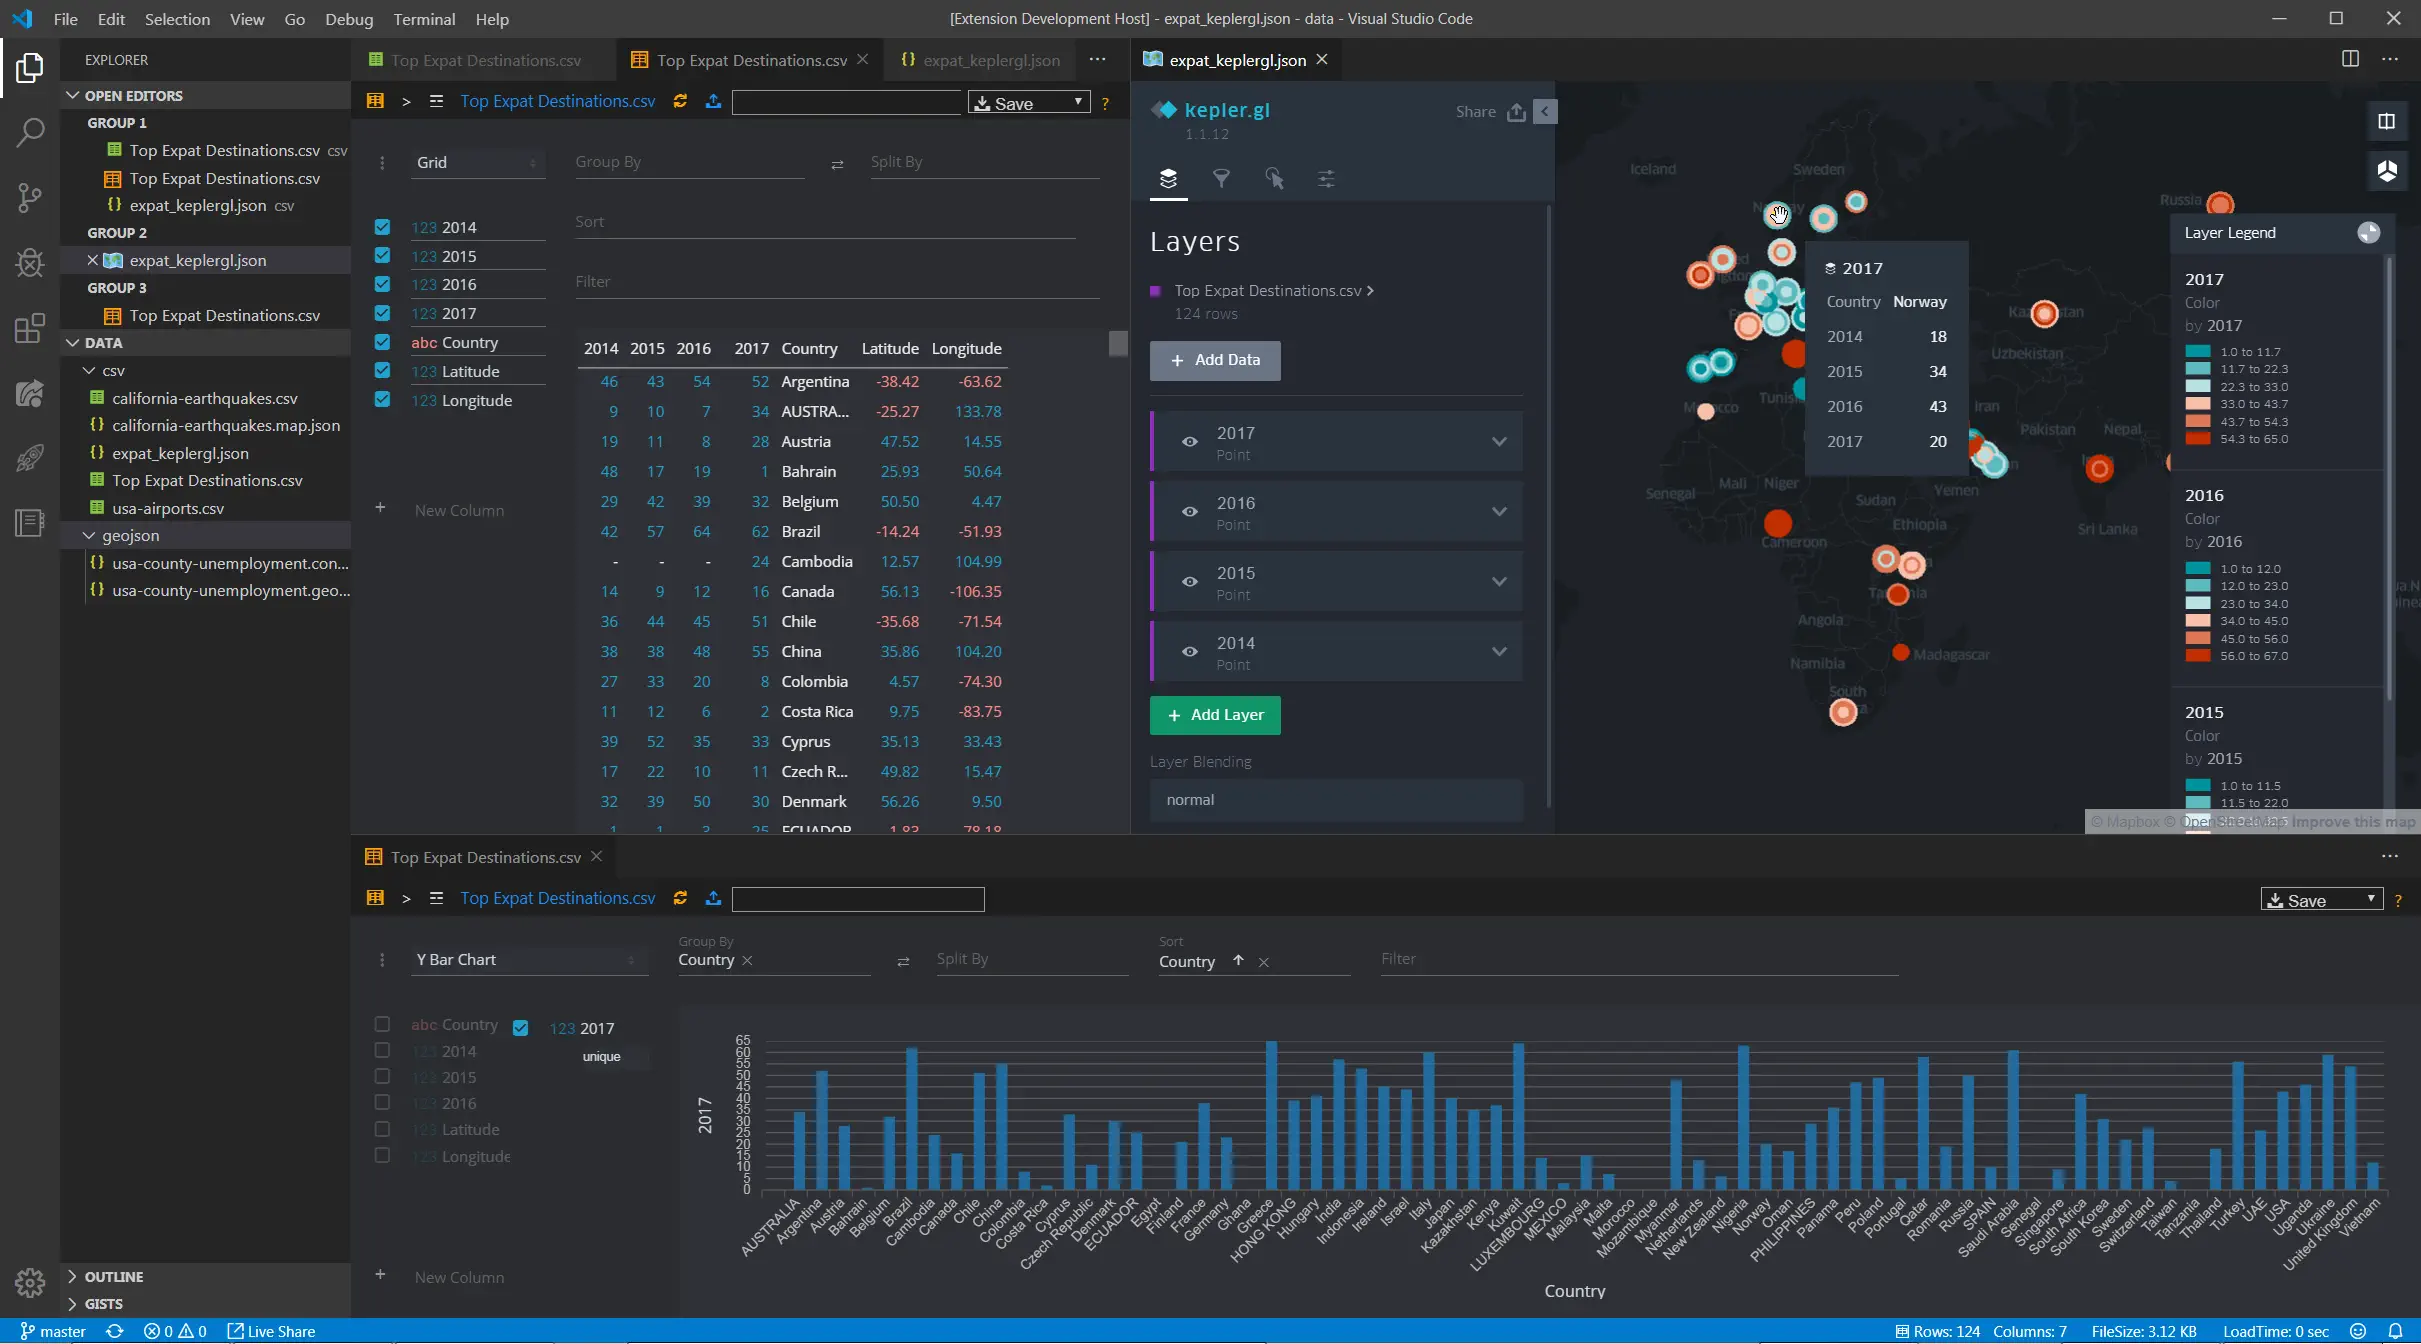The width and height of the screenshot is (2421, 1344).
Task: Click the 34.0 to 45.0 swatch in 2016 legend
Action: click(x=2197, y=621)
